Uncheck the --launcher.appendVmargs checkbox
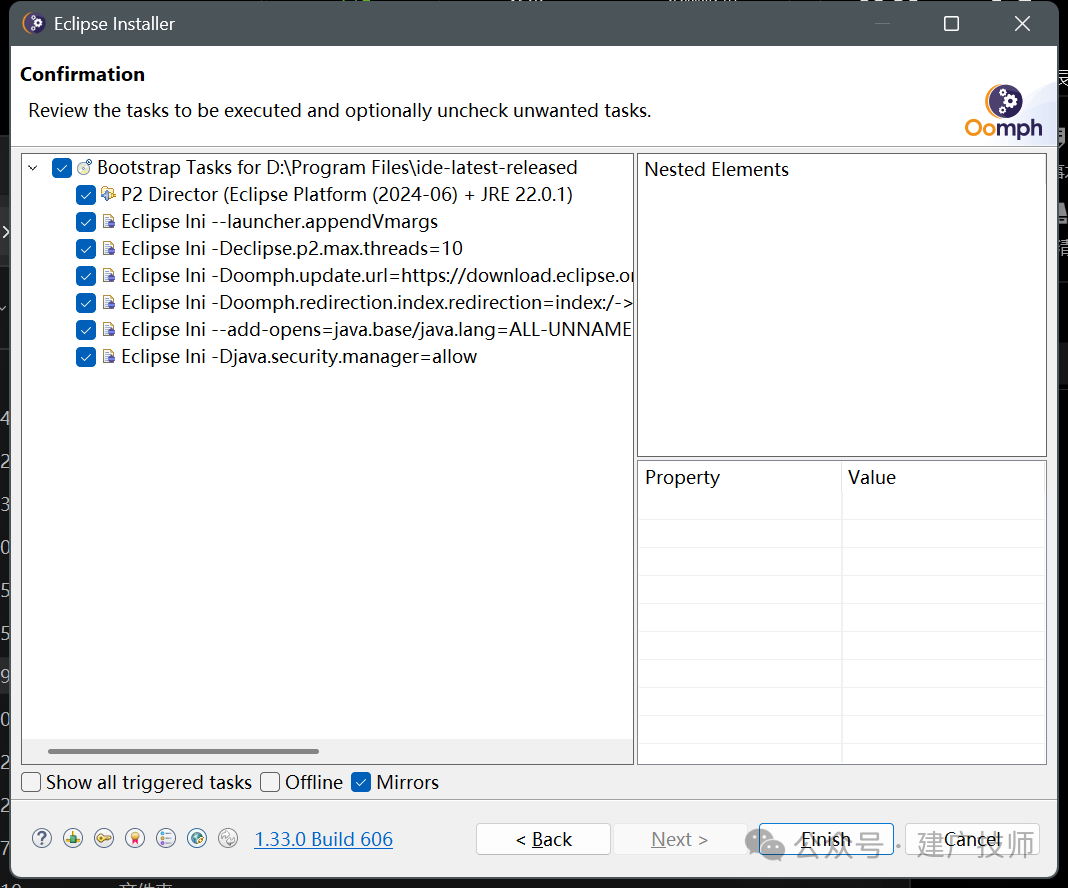 86,222
